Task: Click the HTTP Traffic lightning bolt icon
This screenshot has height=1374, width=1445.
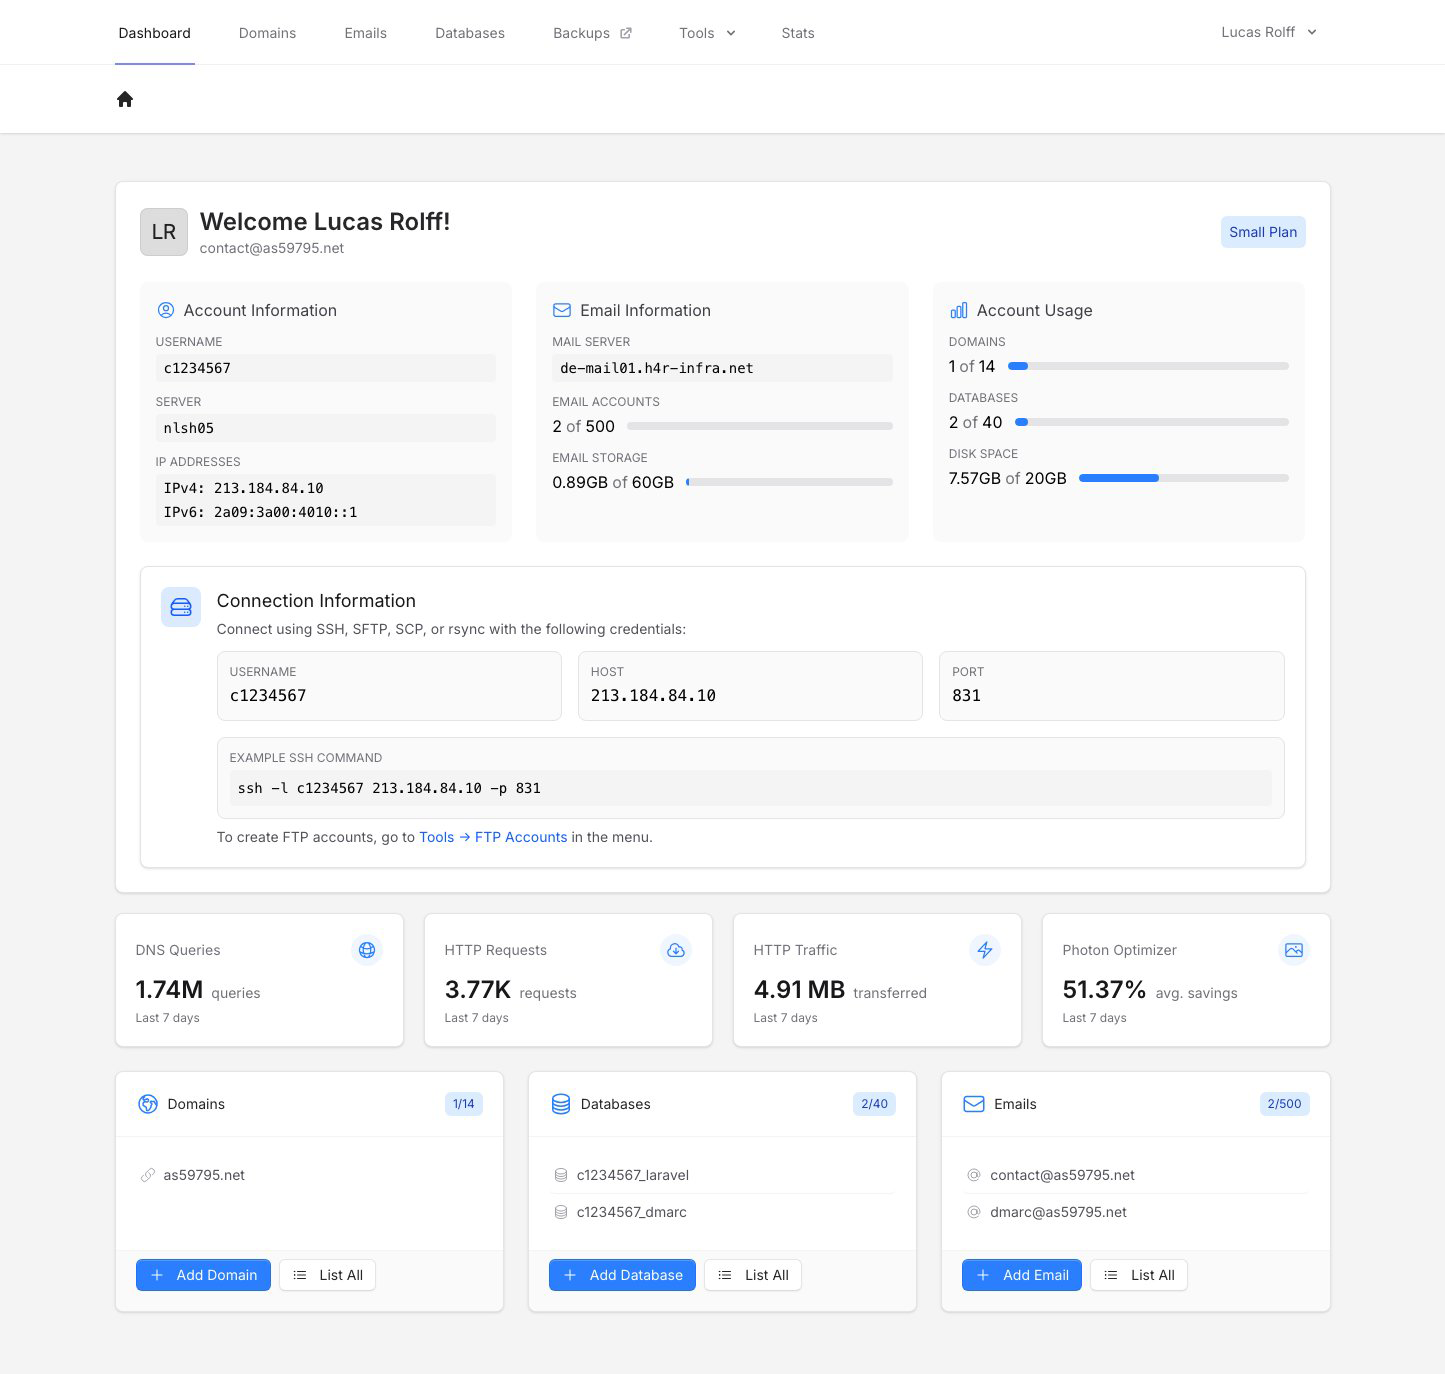Action: click(x=985, y=950)
